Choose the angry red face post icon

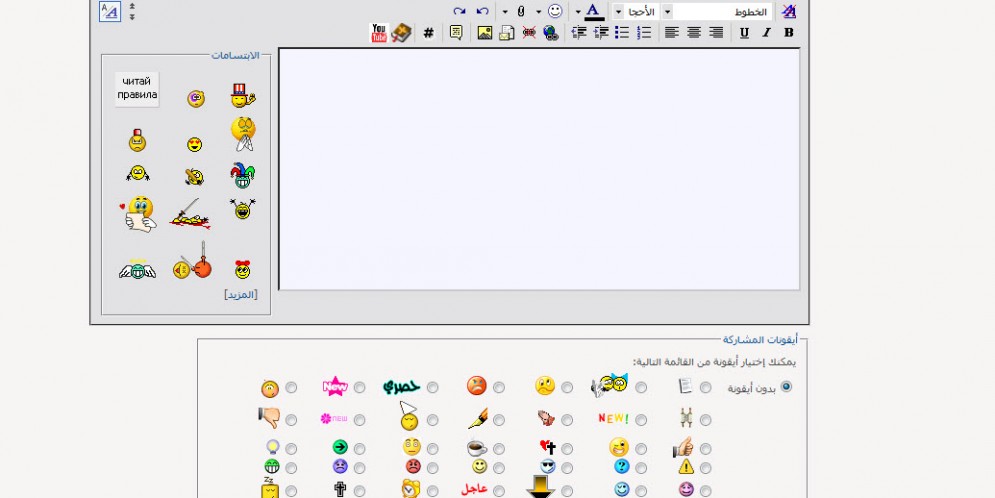click(x=499, y=388)
